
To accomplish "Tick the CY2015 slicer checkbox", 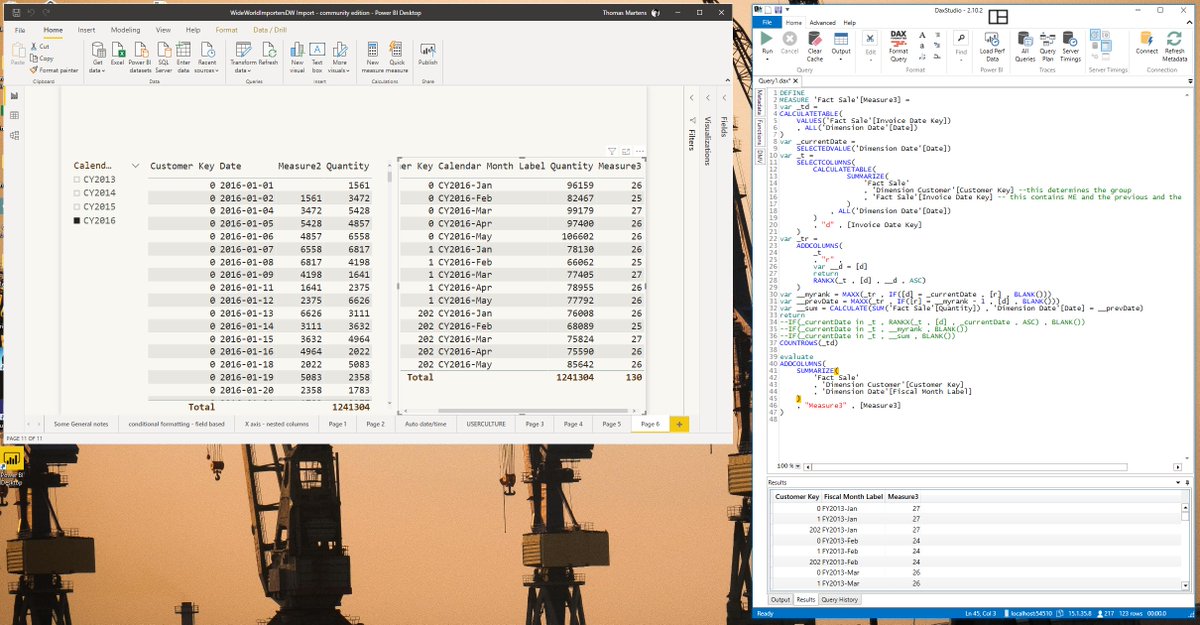I will click(78, 207).
